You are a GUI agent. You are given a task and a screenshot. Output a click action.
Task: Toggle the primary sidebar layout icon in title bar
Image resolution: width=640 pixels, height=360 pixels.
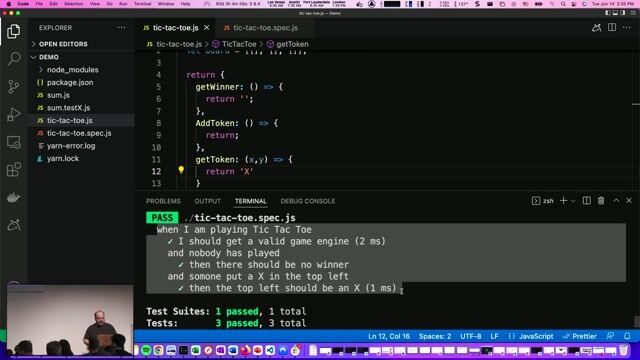pos(608,13)
